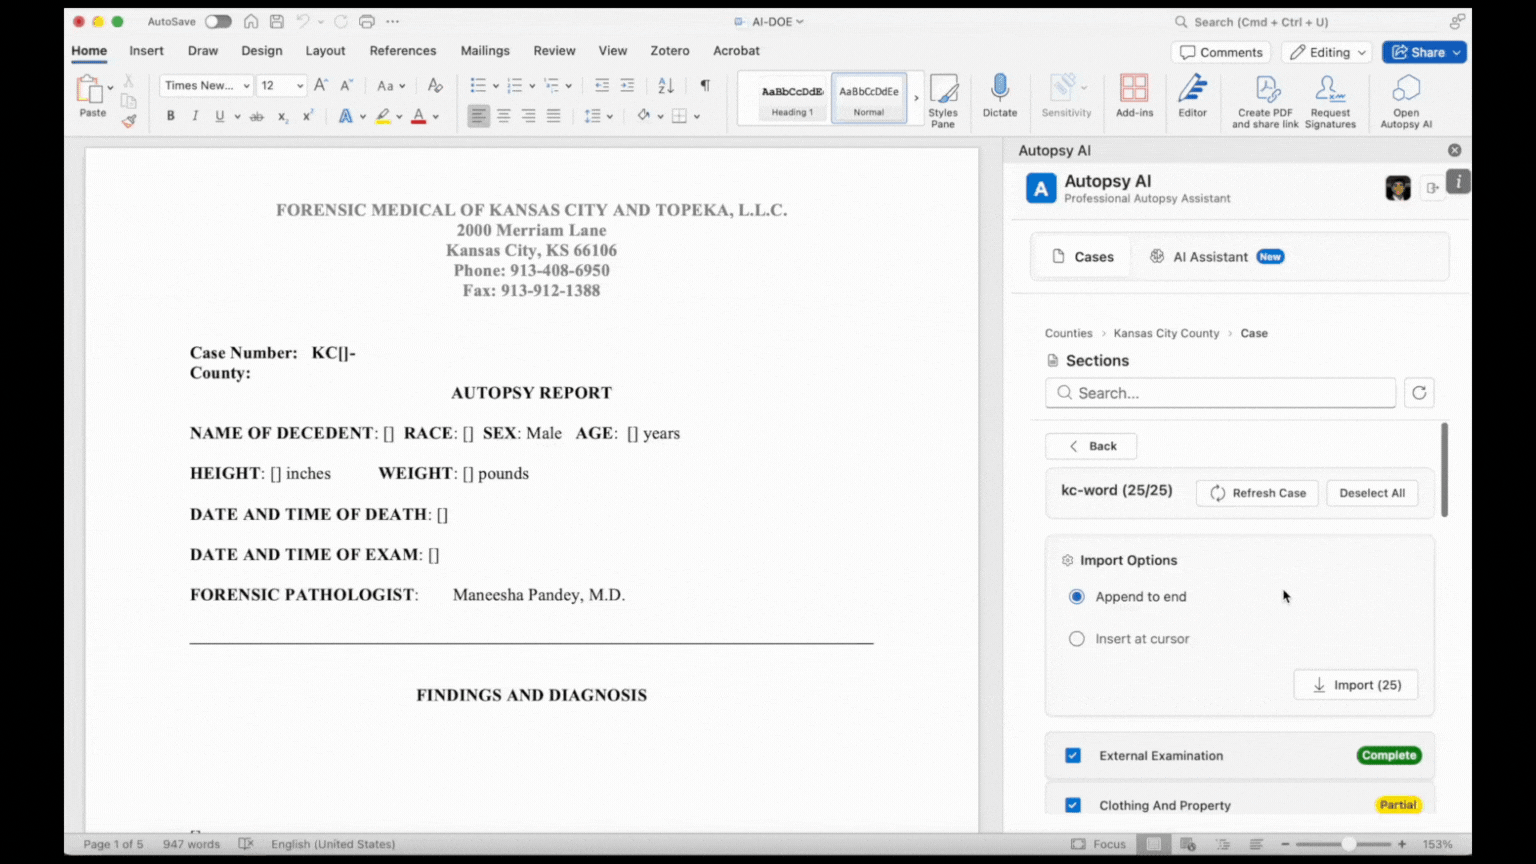
Task: Click the Sections search field
Action: point(1219,392)
